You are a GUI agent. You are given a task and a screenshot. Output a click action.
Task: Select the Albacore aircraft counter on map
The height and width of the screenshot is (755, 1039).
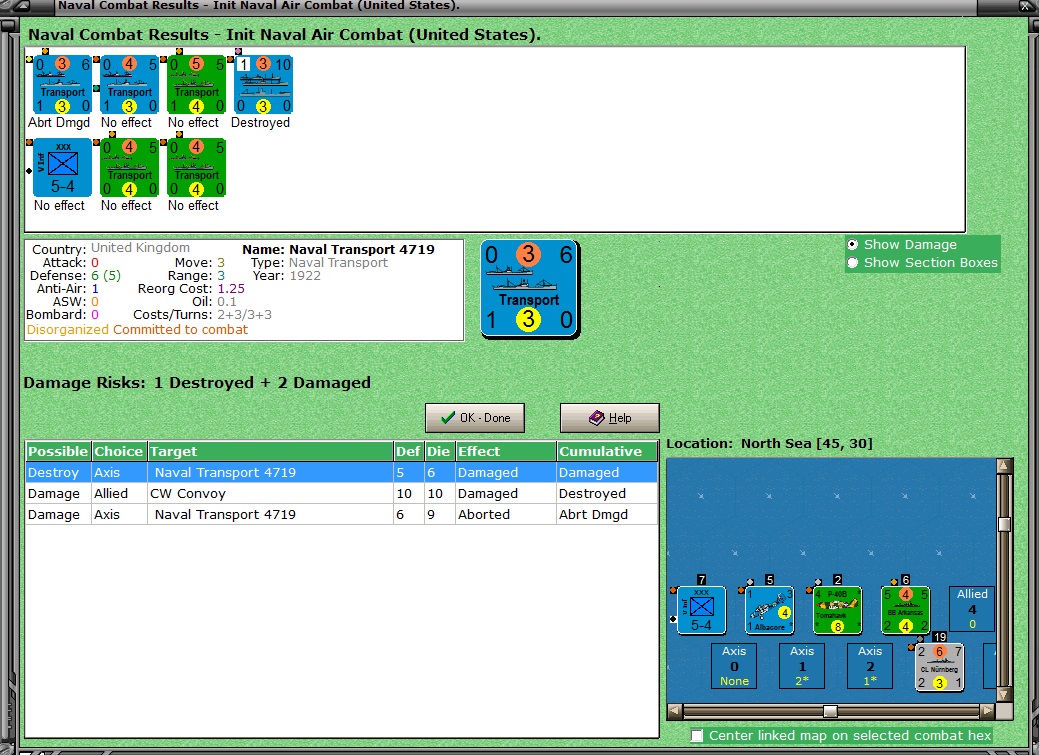(769, 610)
